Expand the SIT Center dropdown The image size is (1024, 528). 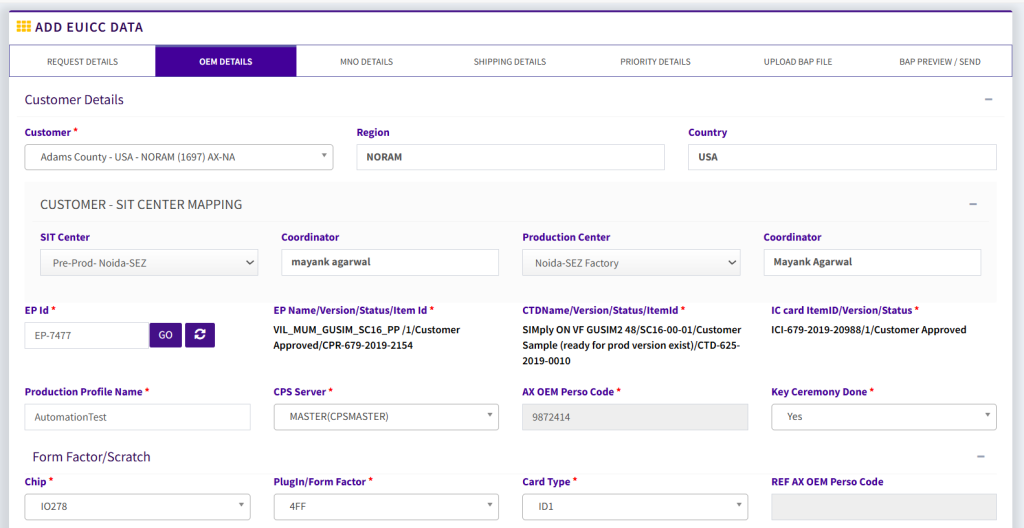point(148,263)
